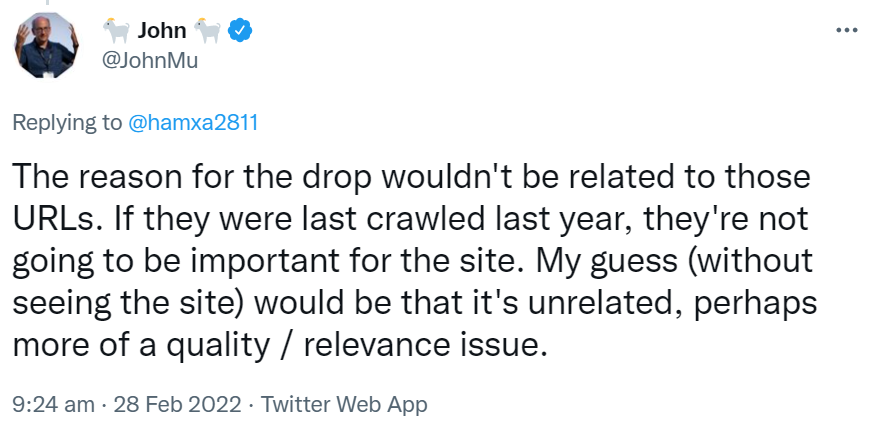
Task: Open the tweet's three-dot more options menu
Action: point(846,30)
